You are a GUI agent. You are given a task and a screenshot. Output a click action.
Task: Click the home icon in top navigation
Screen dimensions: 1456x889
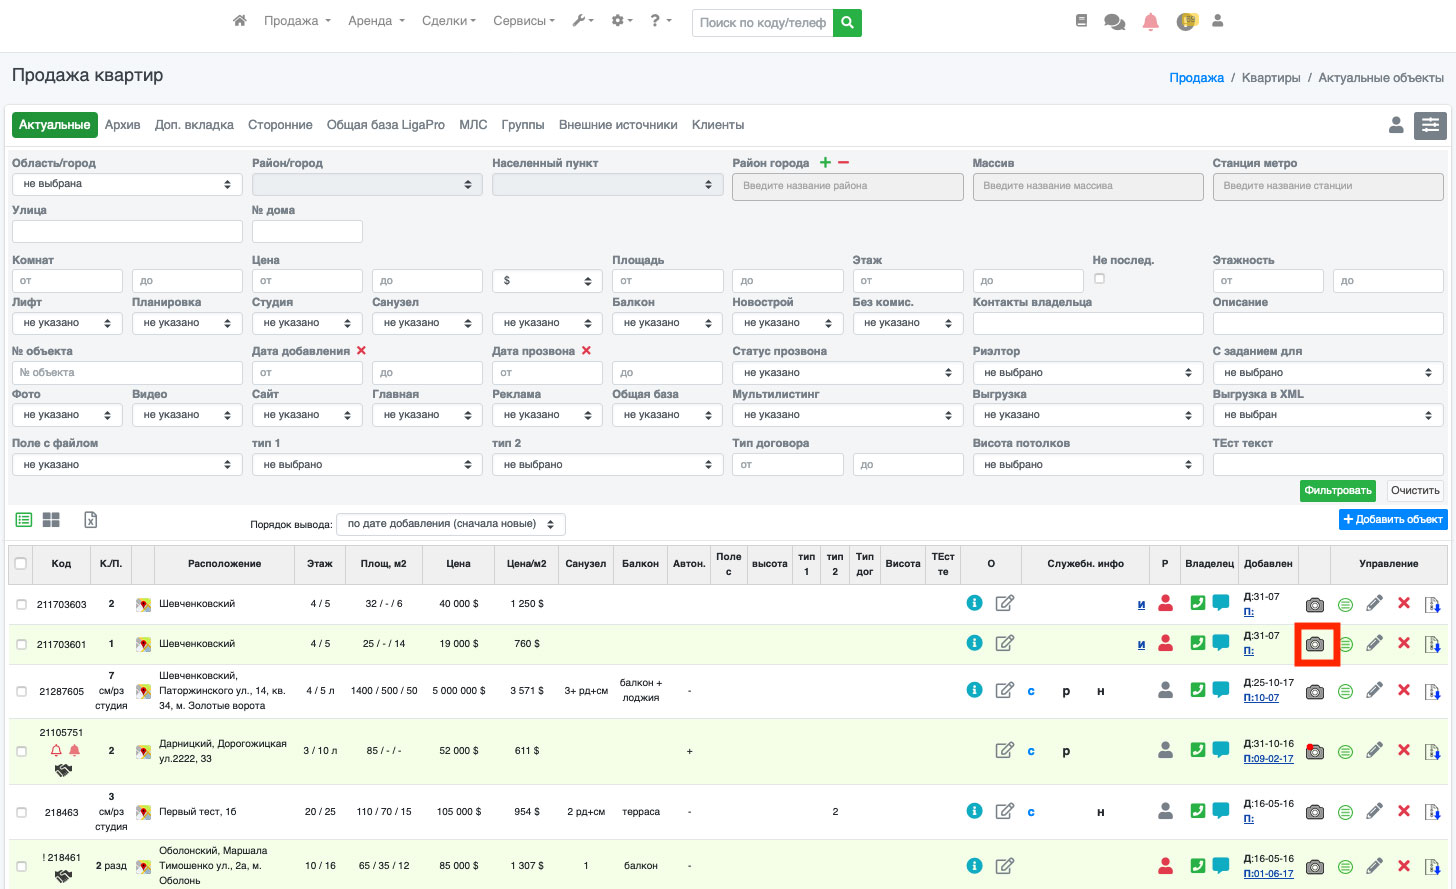point(239,21)
